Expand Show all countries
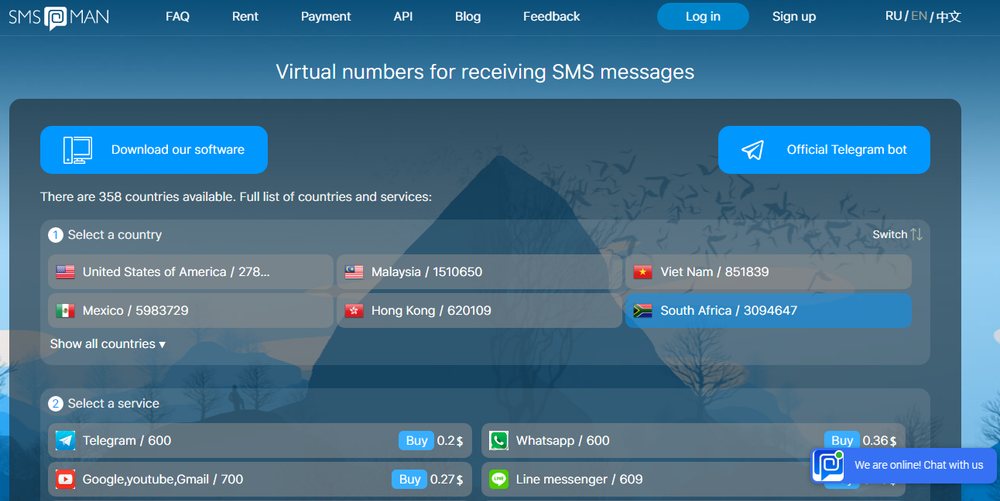The height and width of the screenshot is (501, 1000). (x=108, y=344)
